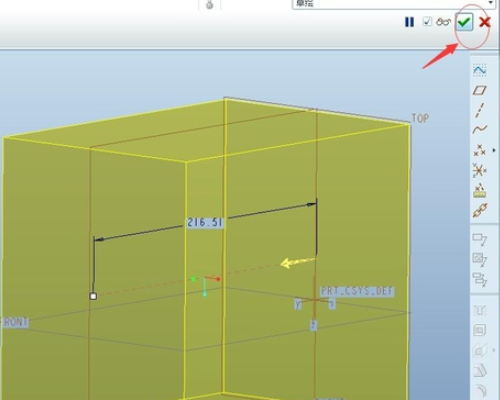Confirm the extrude with the green checkmark
This screenshot has width=500, height=400.
pyautogui.click(x=464, y=22)
